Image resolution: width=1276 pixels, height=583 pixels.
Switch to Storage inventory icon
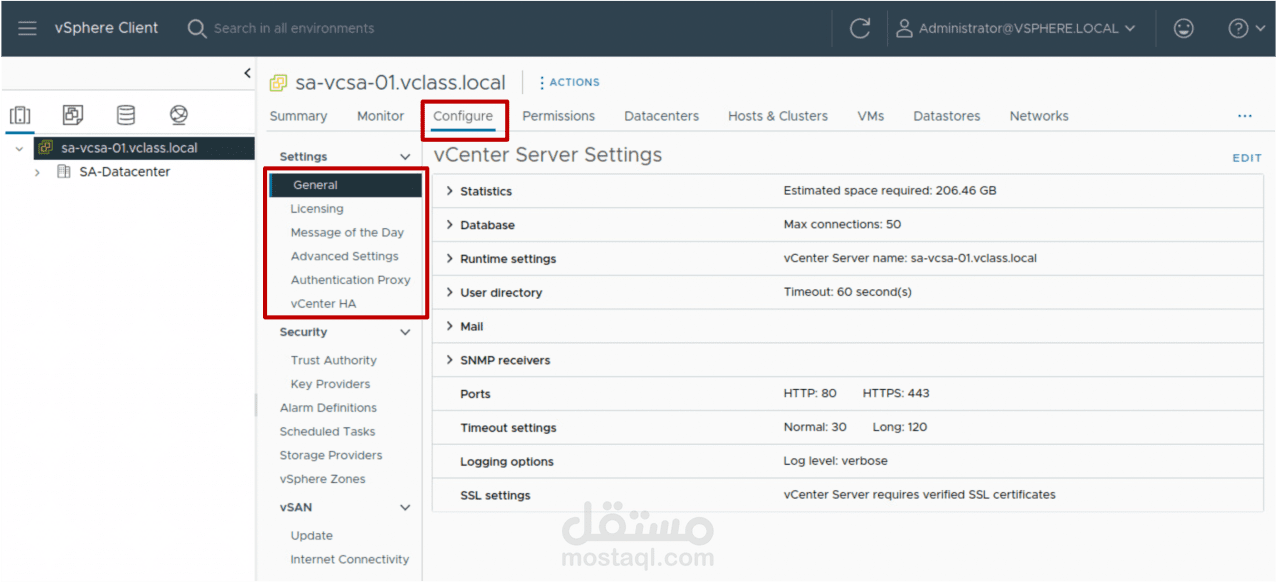pyautogui.click(x=126, y=115)
